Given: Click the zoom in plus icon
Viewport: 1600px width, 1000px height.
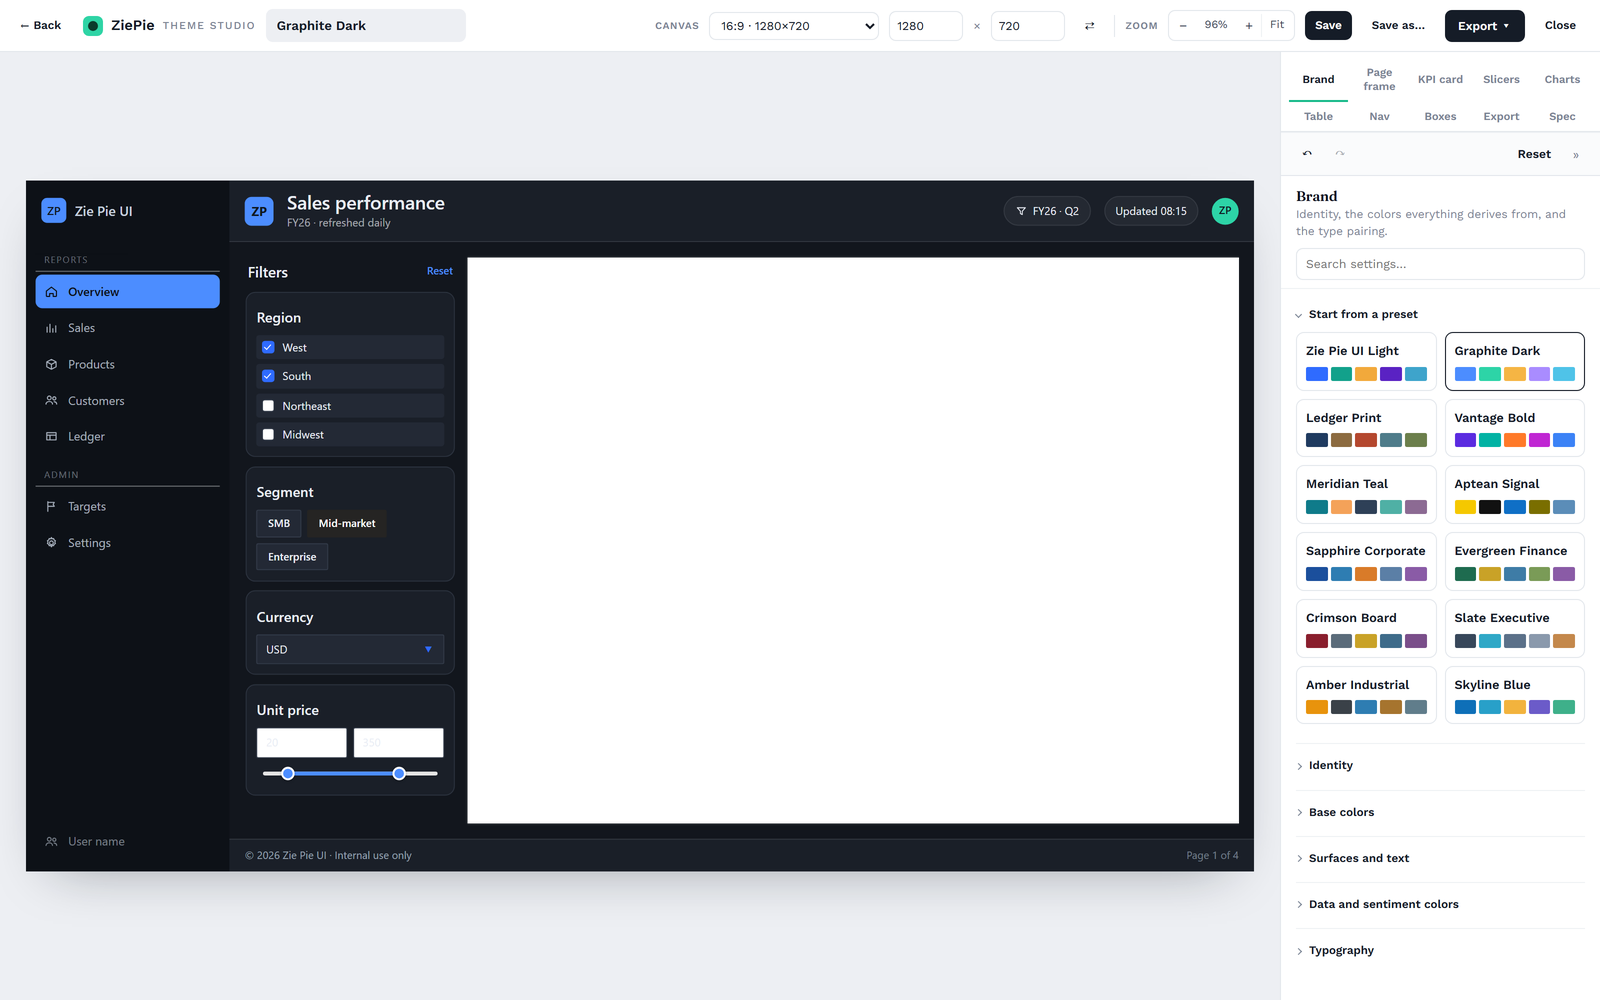Looking at the screenshot, I should point(1249,26).
